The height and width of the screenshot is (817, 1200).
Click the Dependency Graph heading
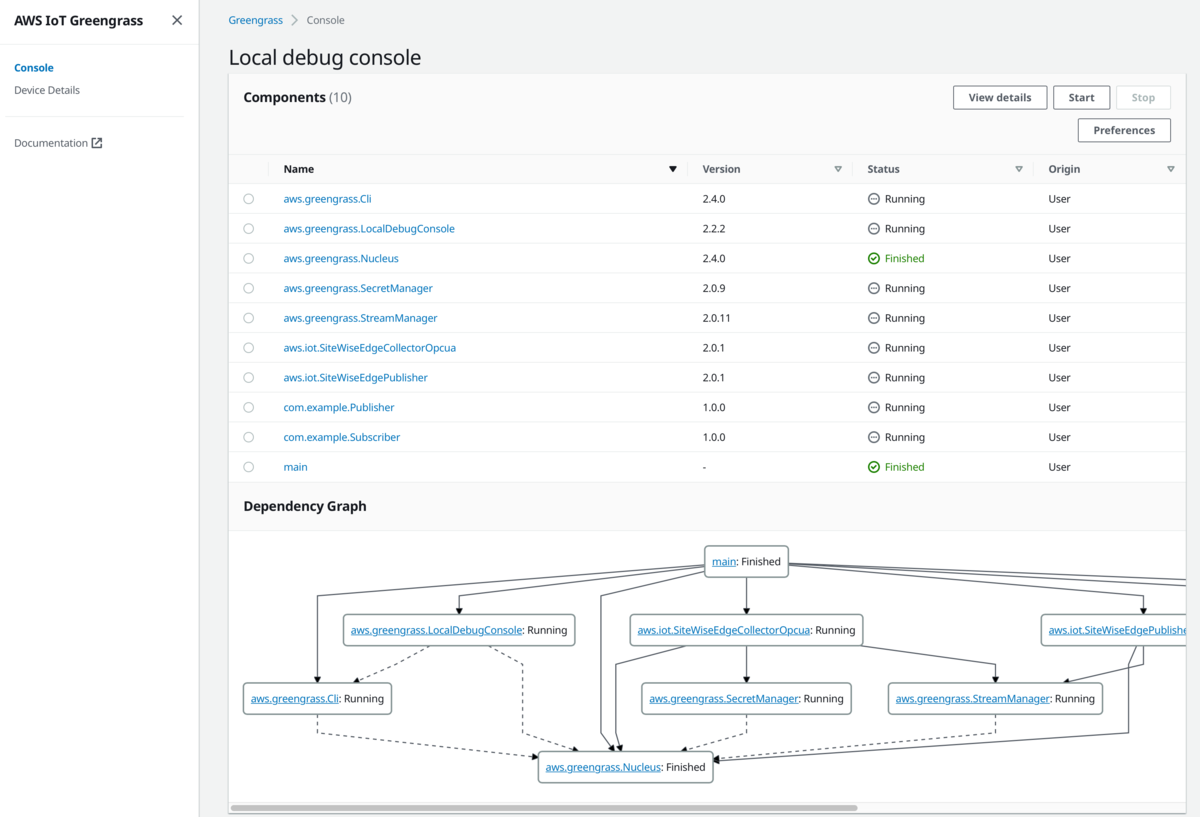305,506
